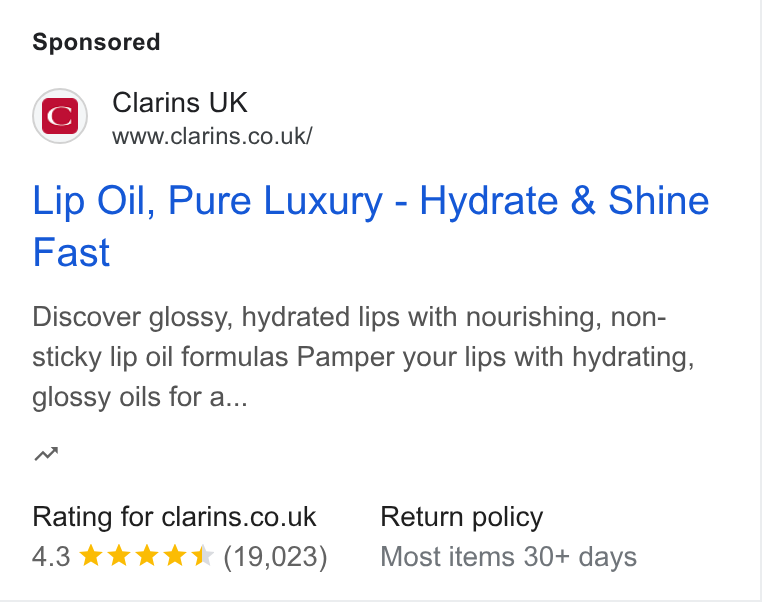This screenshot has width=762, height=602.
Task: Open 'Rating for clarins.co.uk' heading
Action: (x=174, y=516)
